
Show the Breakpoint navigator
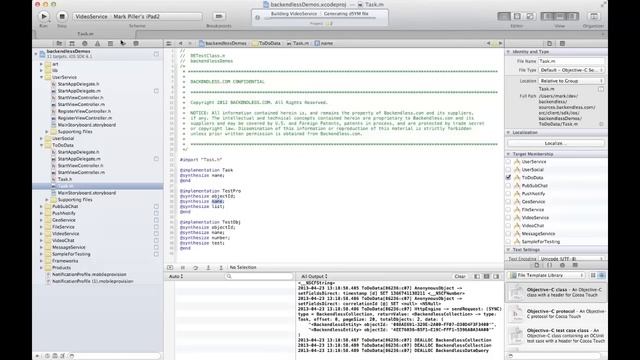[123, 43]
